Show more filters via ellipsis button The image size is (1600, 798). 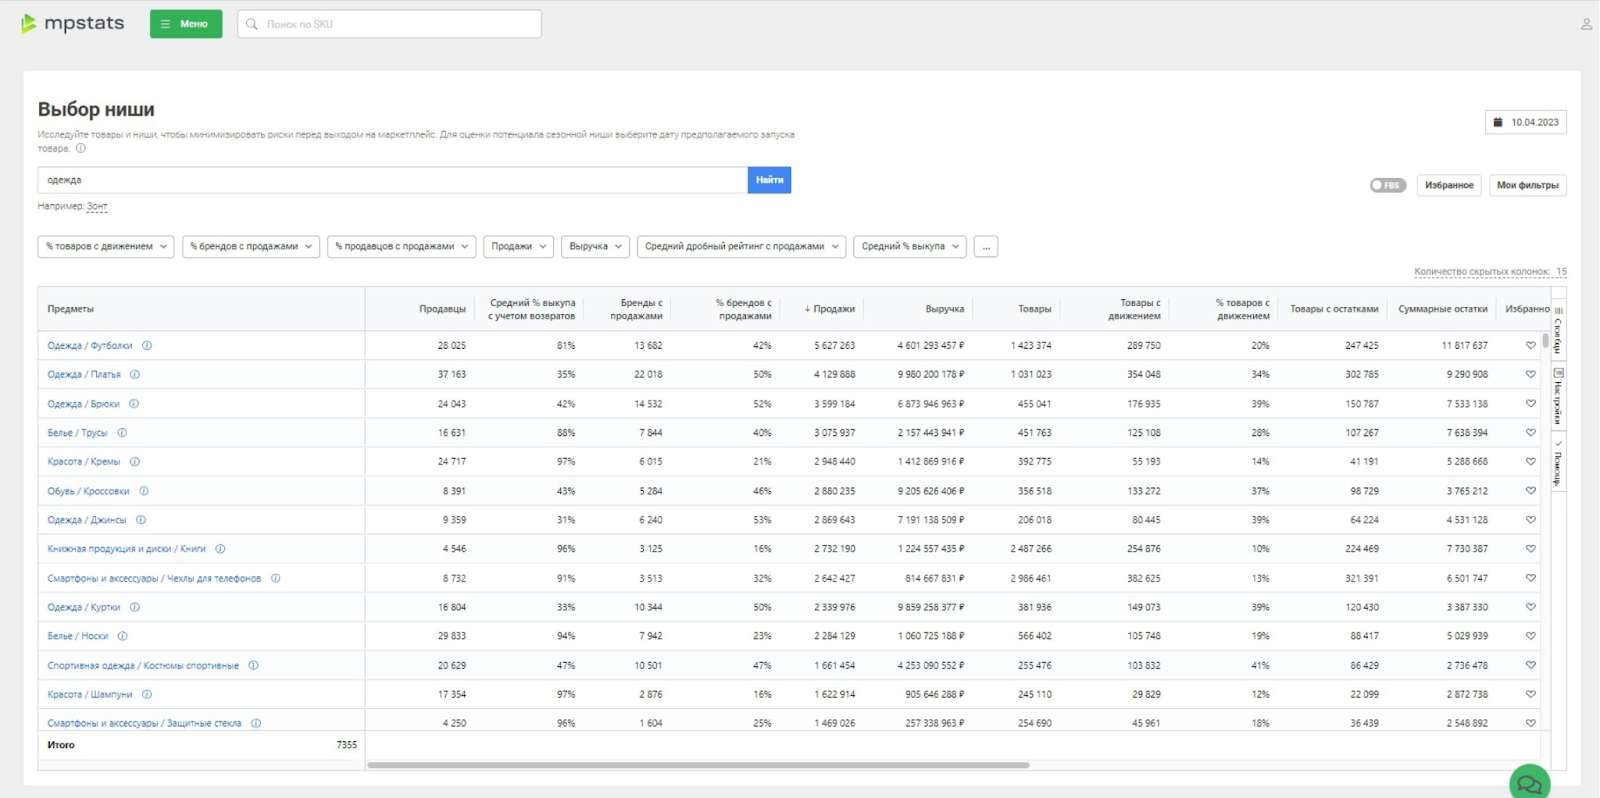tap(986, 246)
